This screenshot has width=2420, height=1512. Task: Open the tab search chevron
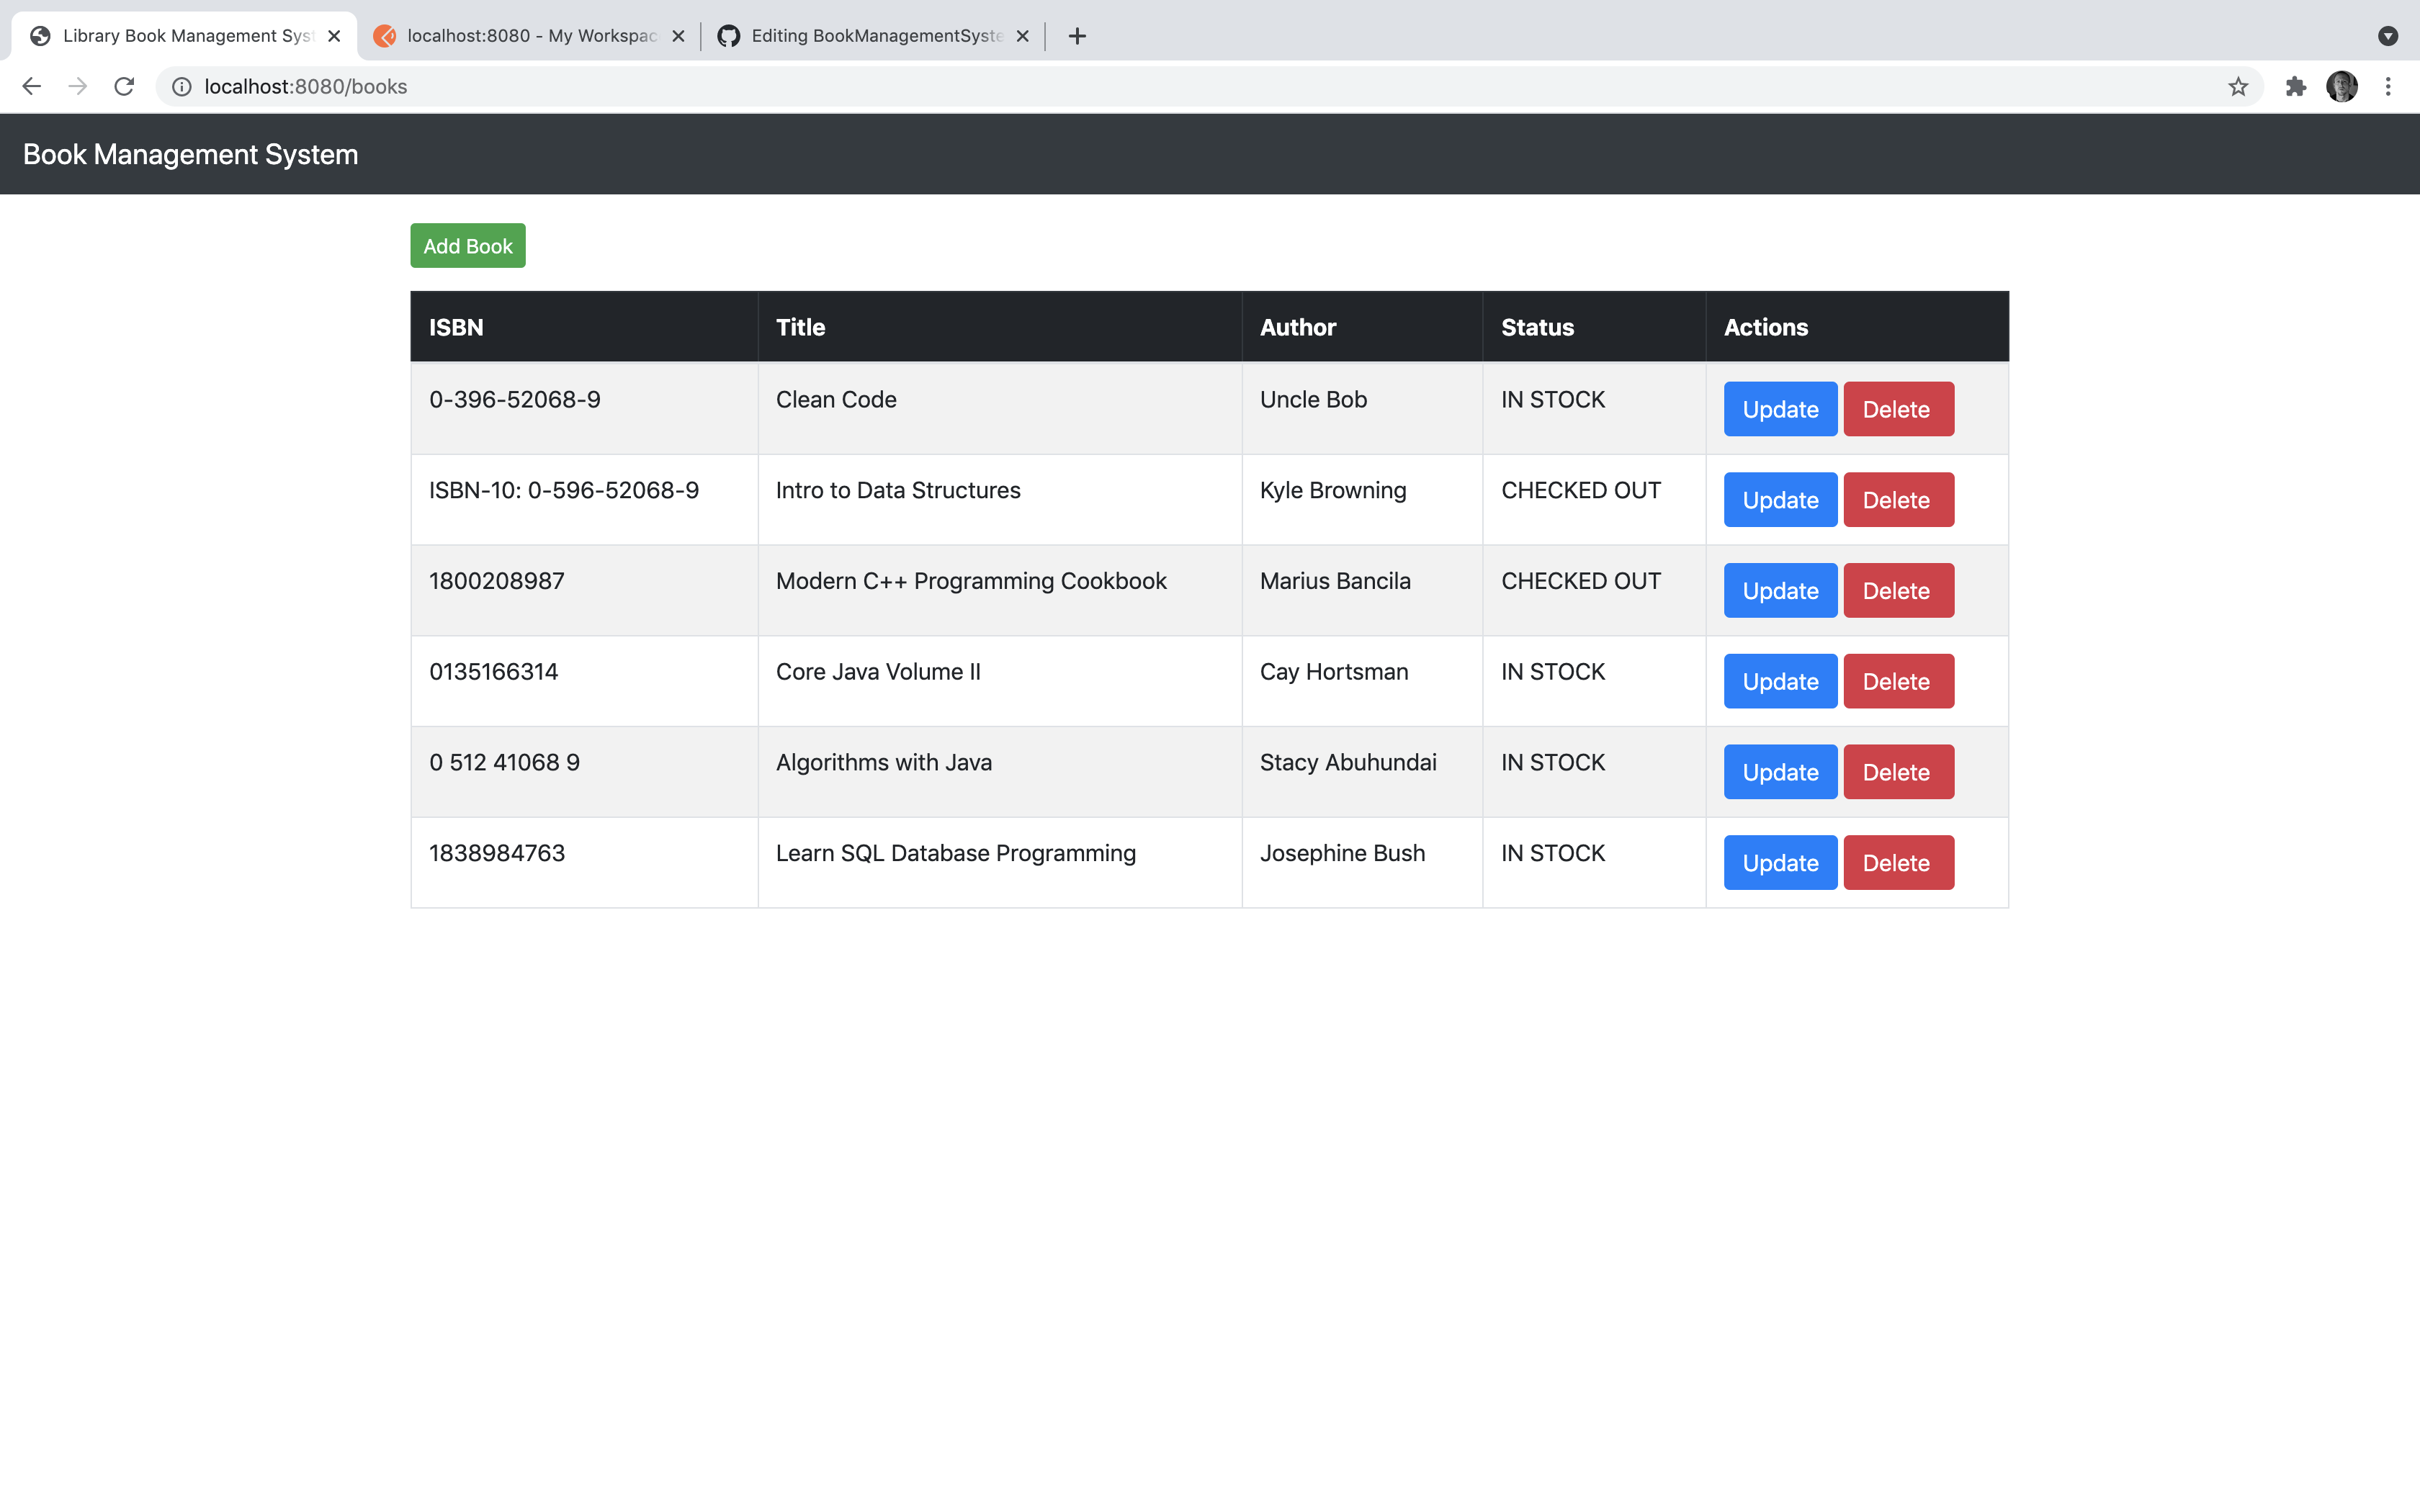(x=2390, y=36)
